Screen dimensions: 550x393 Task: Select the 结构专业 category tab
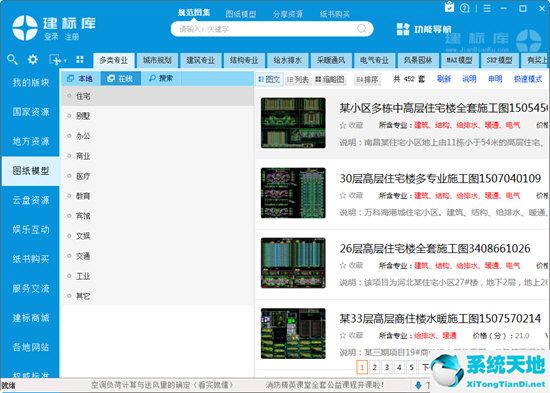click(244, 60)
